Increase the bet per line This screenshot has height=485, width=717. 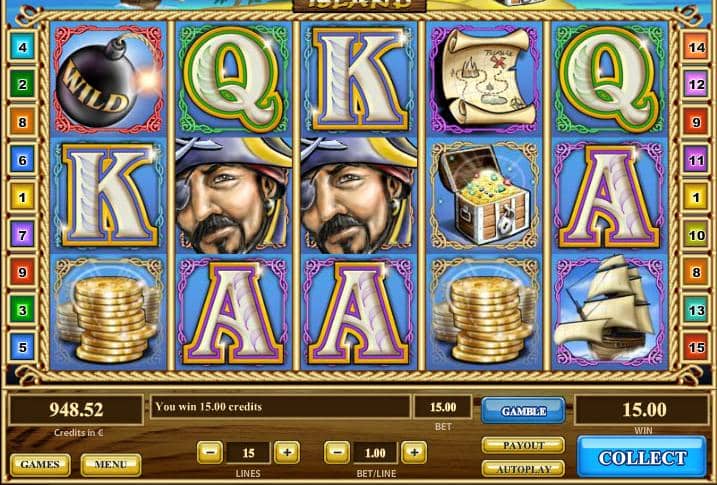point(414,452)
